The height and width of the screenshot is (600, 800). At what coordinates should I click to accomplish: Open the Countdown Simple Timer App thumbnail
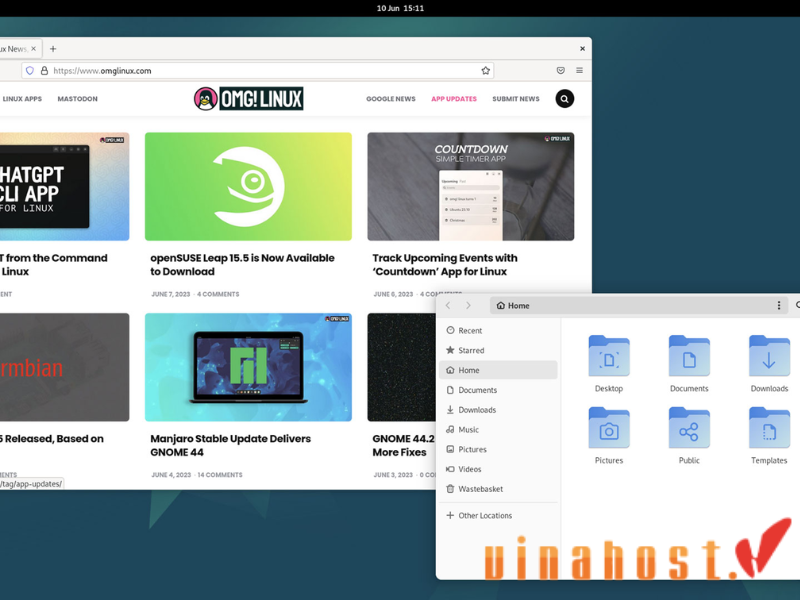[471, 187]
